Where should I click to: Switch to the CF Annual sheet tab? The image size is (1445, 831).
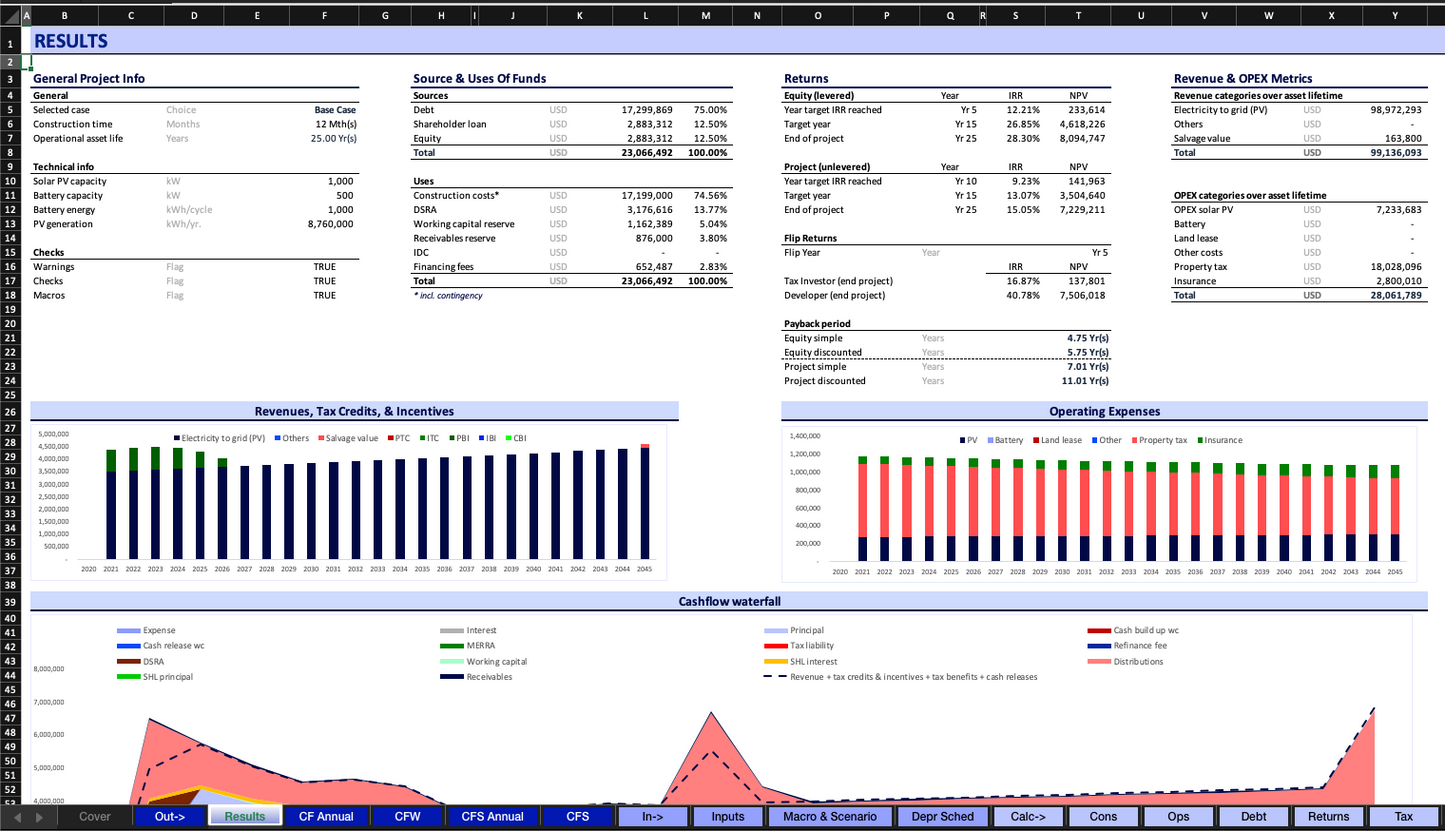pyautogui.click(x=326, y=816)
